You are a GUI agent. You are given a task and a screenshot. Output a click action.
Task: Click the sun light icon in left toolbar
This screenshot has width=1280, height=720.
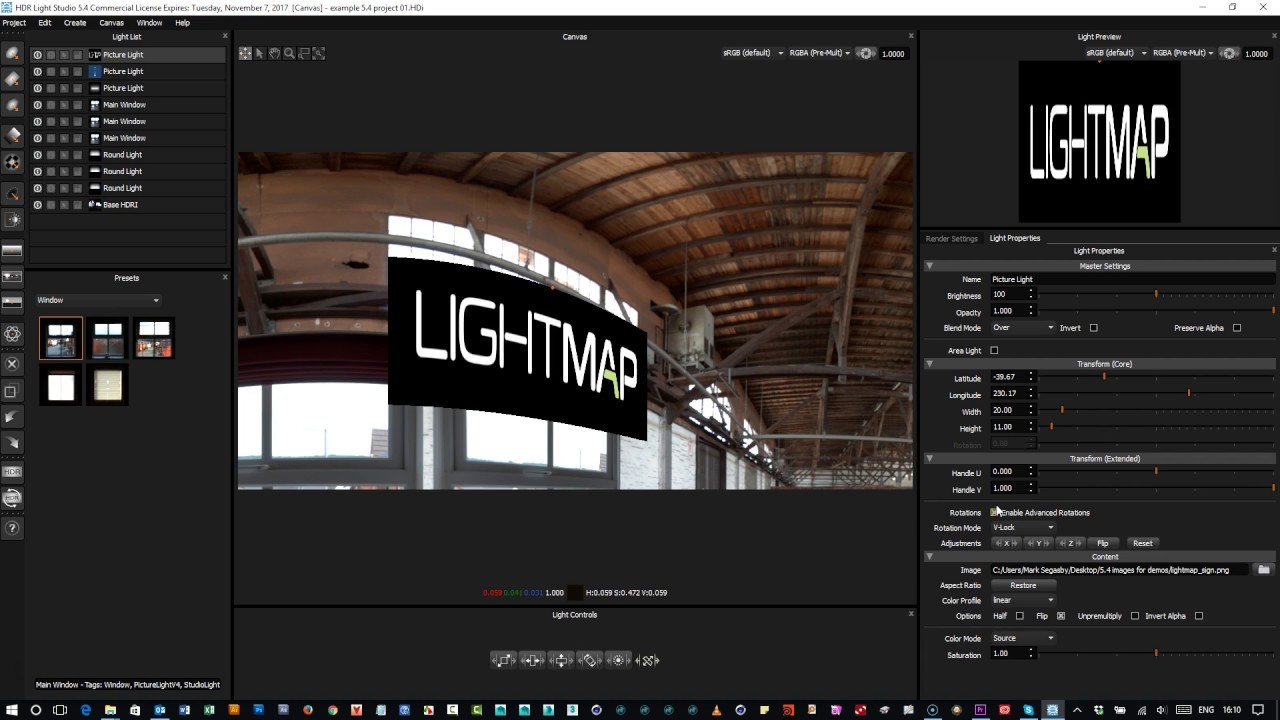click(13, 219)
